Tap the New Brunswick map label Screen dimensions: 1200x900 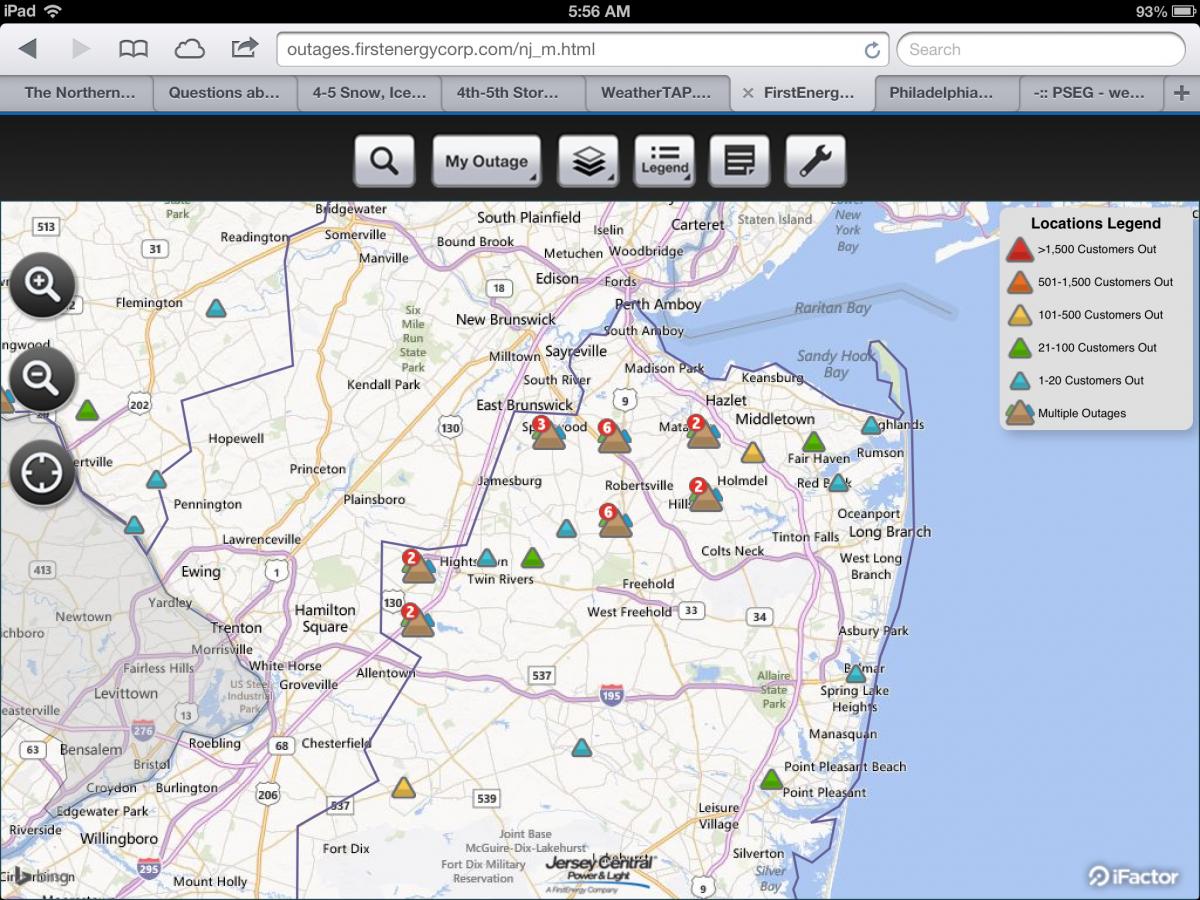point(506,319)
